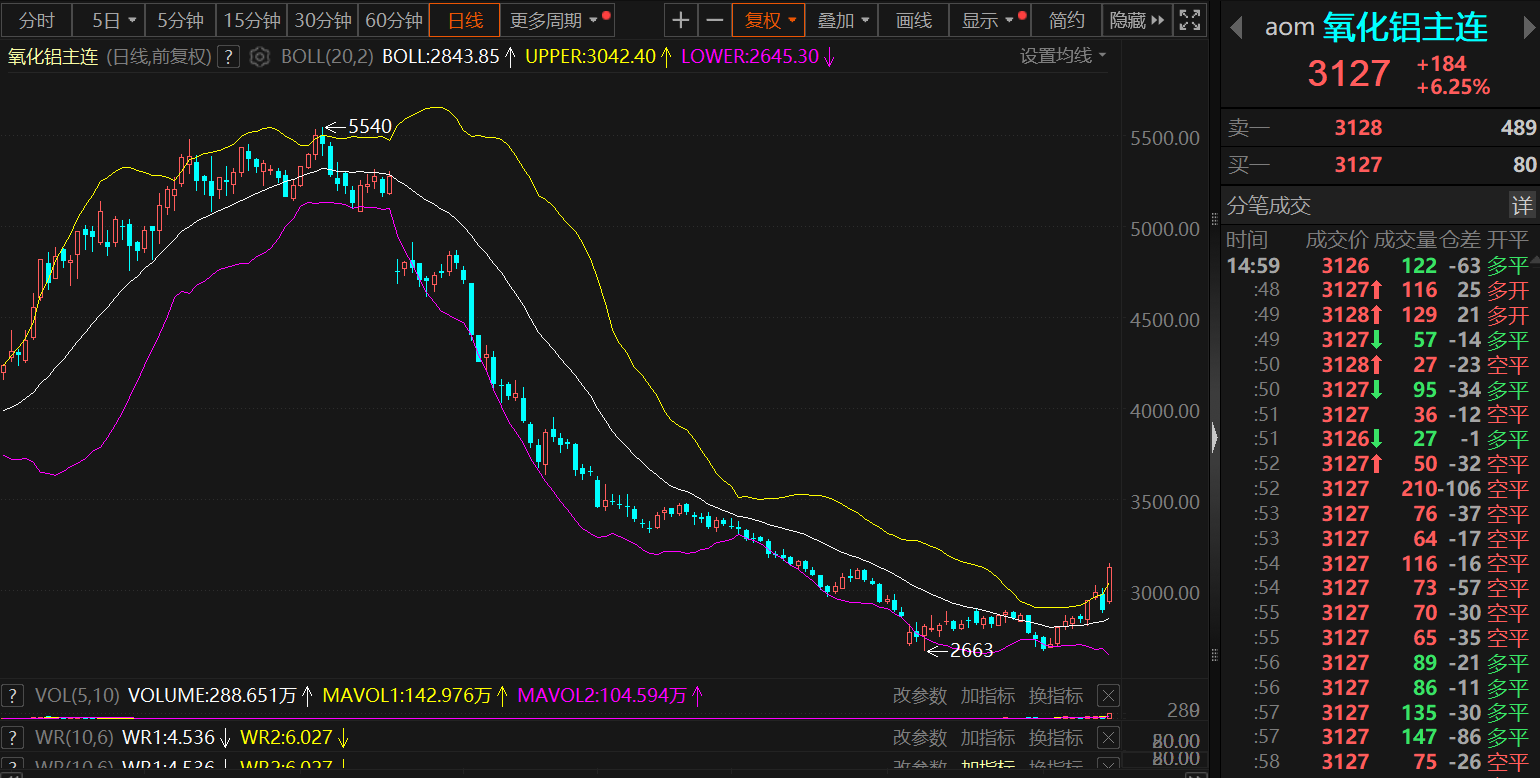
Task: Toggle 画线 drawing mode
Action: pos(914,20)
